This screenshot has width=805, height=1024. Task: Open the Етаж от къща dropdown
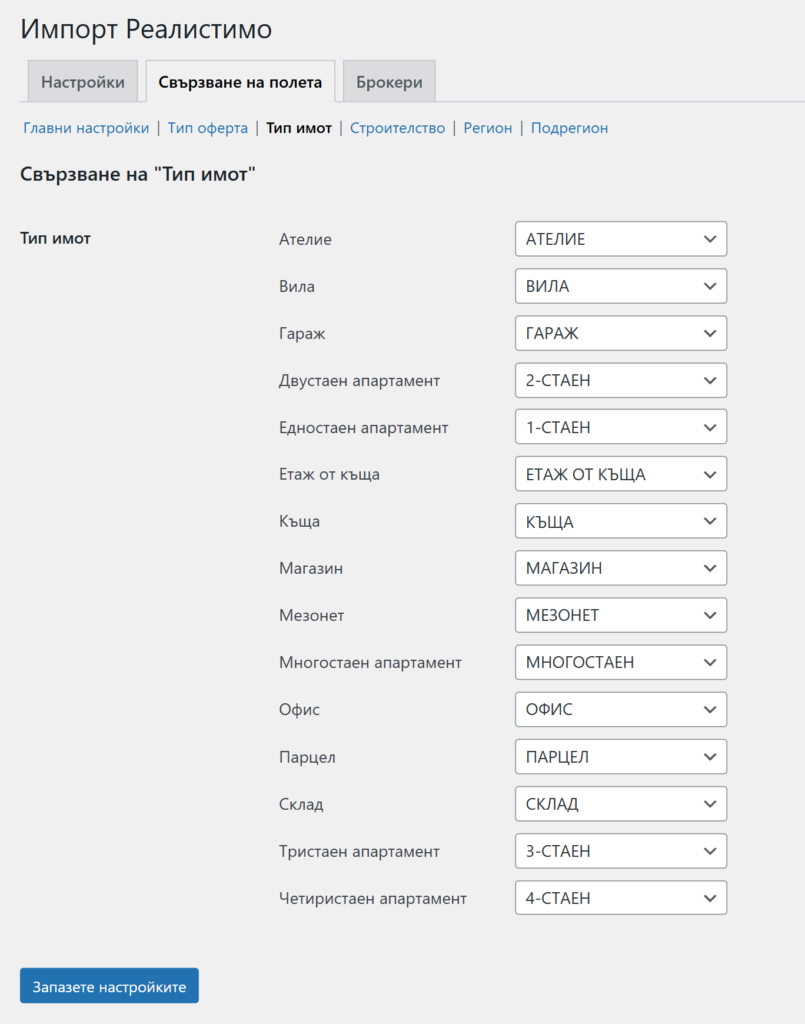pos(621,474)
